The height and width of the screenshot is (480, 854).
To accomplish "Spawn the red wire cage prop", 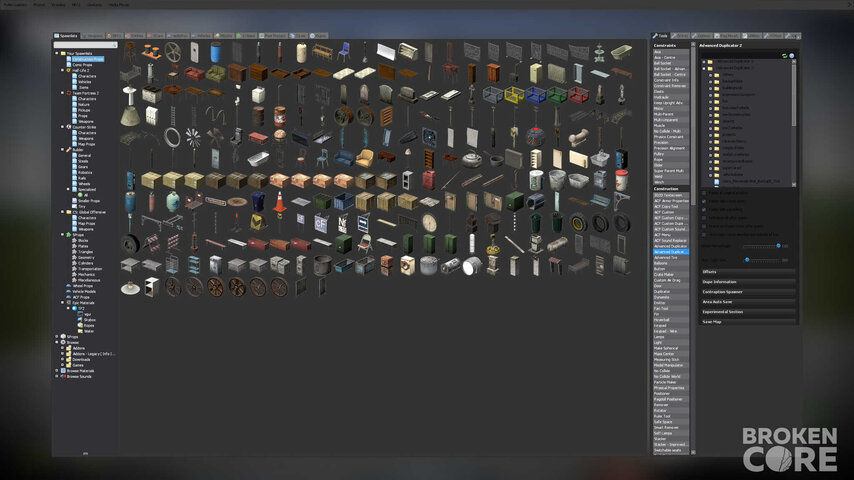I will click(578, 95).
